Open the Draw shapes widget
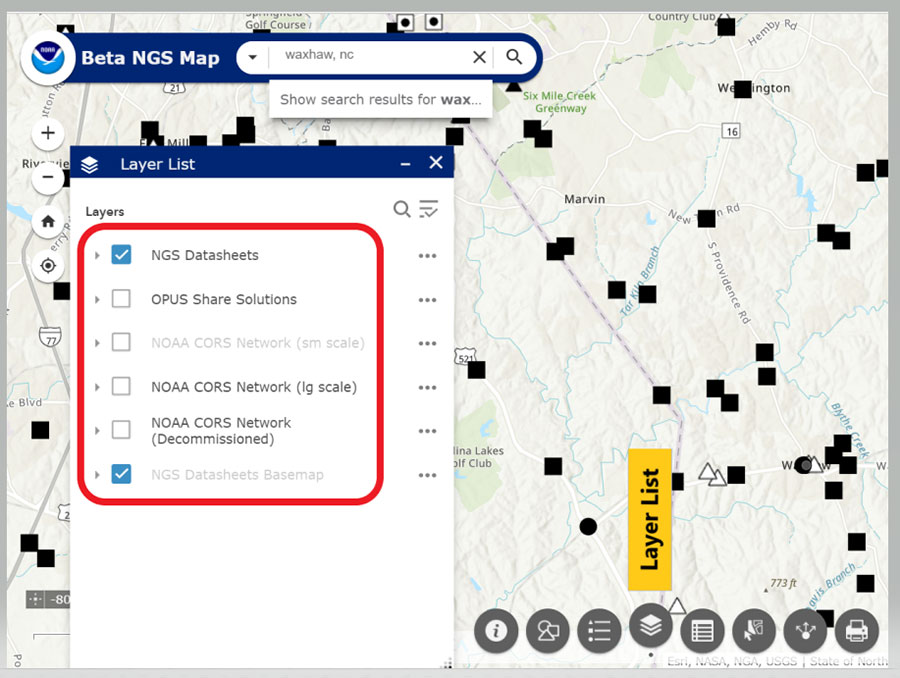The image size is (900, 678). 548,631
